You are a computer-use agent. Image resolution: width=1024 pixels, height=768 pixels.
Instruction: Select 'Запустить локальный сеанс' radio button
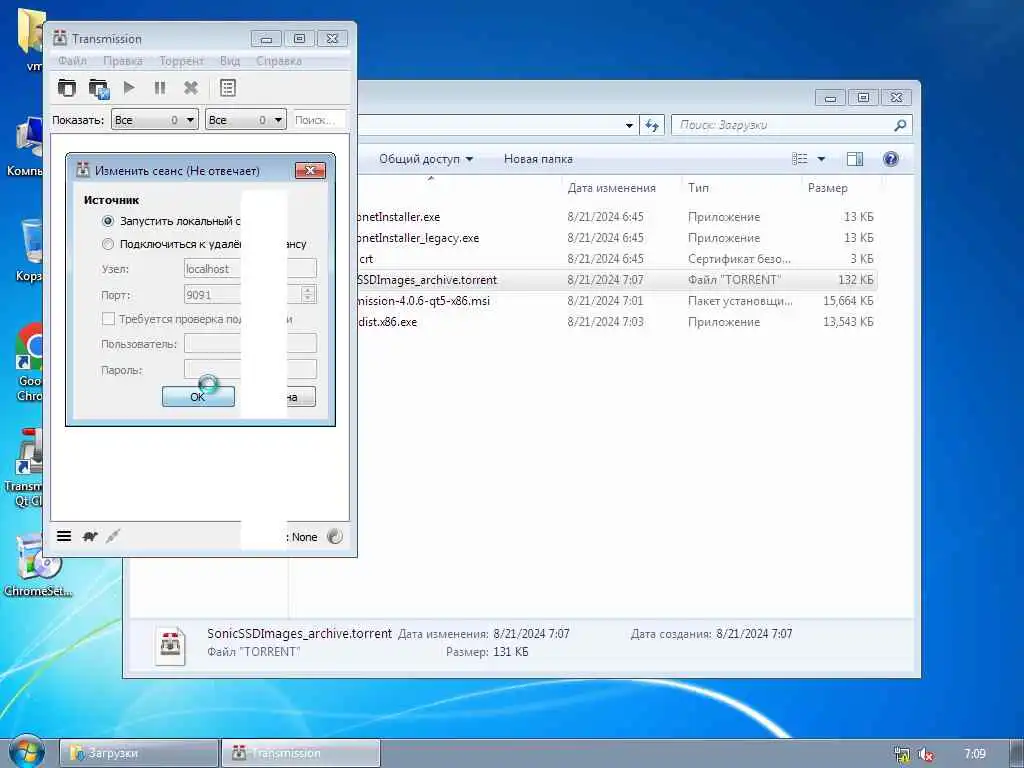pyautogui.click(x=108, y=221)
